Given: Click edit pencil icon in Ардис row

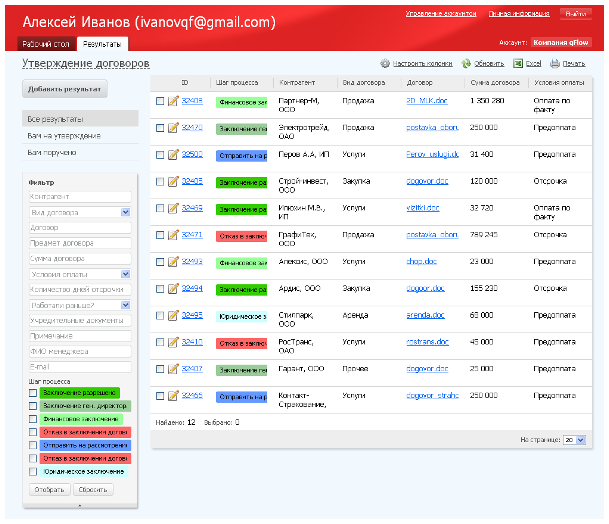Looking at the screenshot, I should [x=173, y=289].
